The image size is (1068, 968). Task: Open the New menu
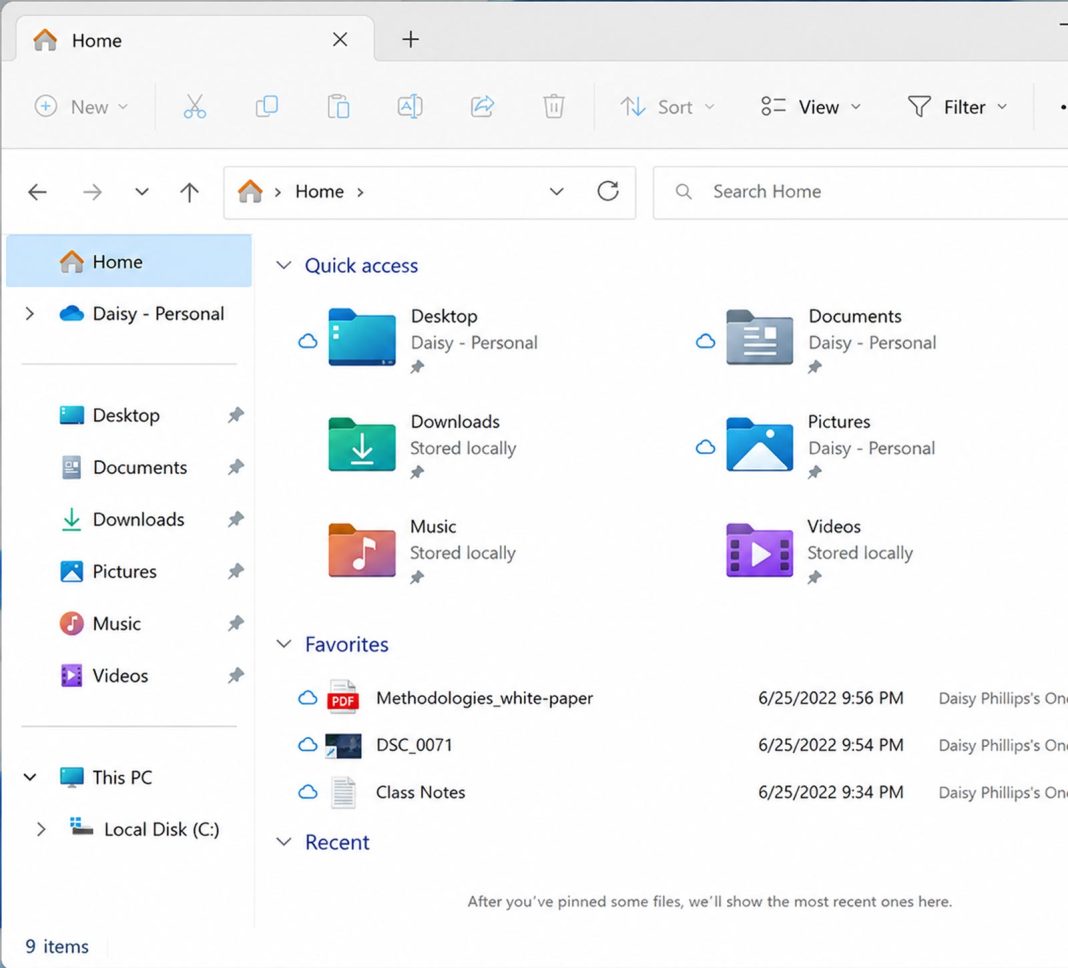[81, 107]
